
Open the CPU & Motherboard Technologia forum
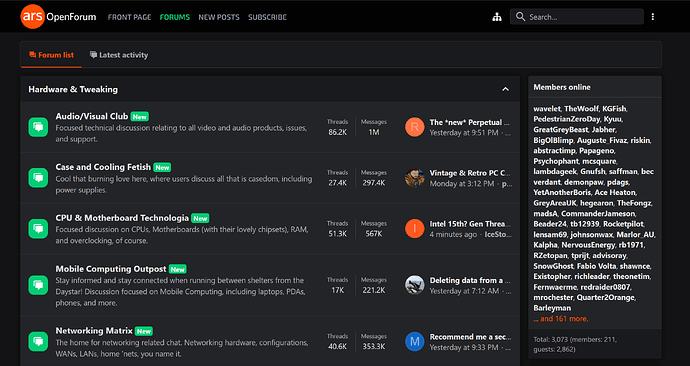tap(122, 218)
